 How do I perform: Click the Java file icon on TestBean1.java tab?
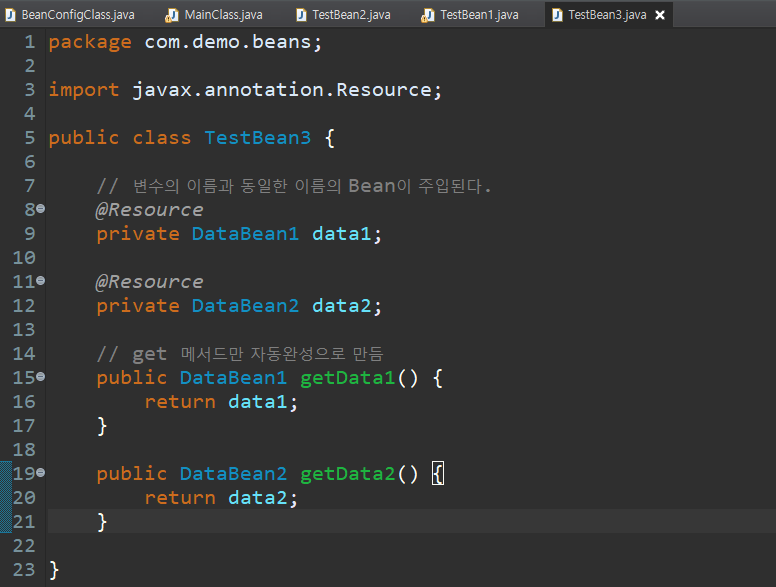(428, 15)
